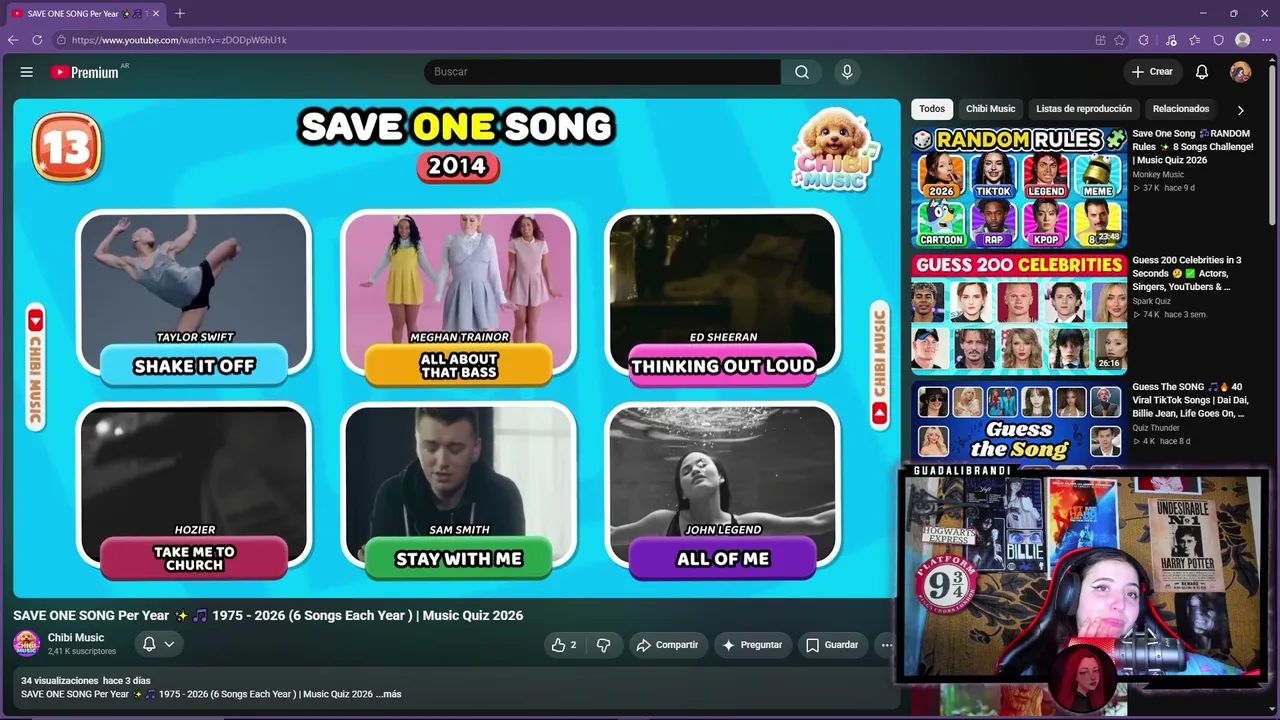Open browser extensions puzzle icon
The width and height of the screenshot is (1280, 720).
pos(1144,40)
